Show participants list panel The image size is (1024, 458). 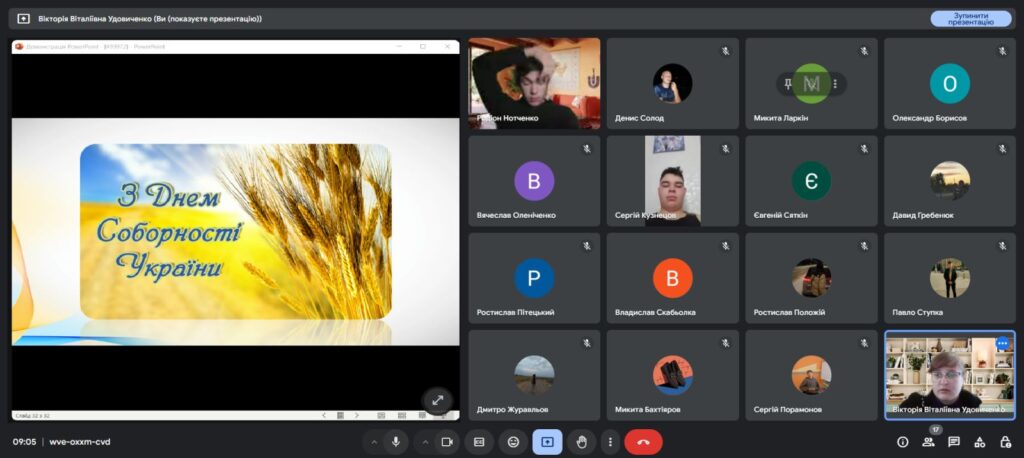click(x=929, y=441)
